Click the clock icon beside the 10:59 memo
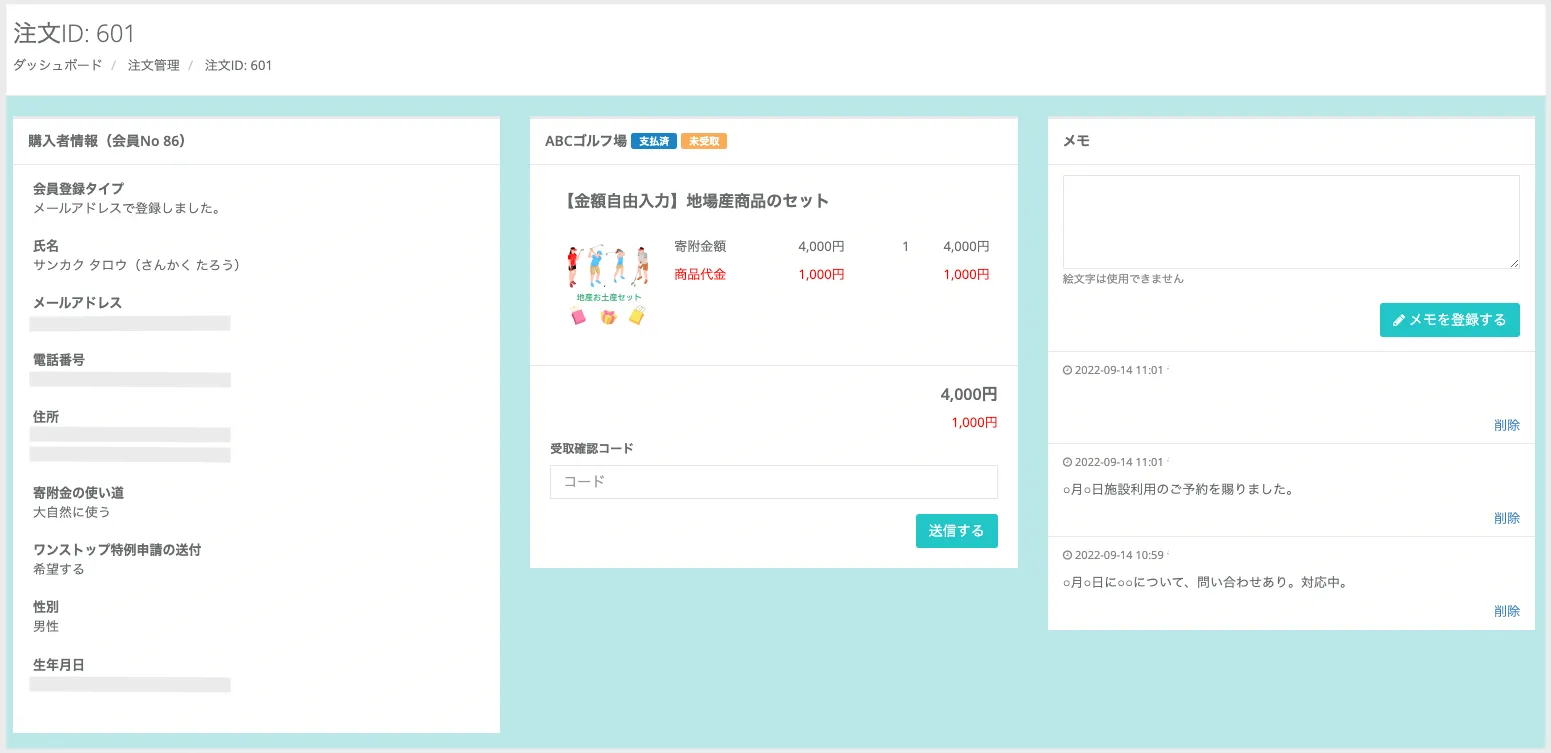Screen dimensions: 1551x753 coord(1066,554)
